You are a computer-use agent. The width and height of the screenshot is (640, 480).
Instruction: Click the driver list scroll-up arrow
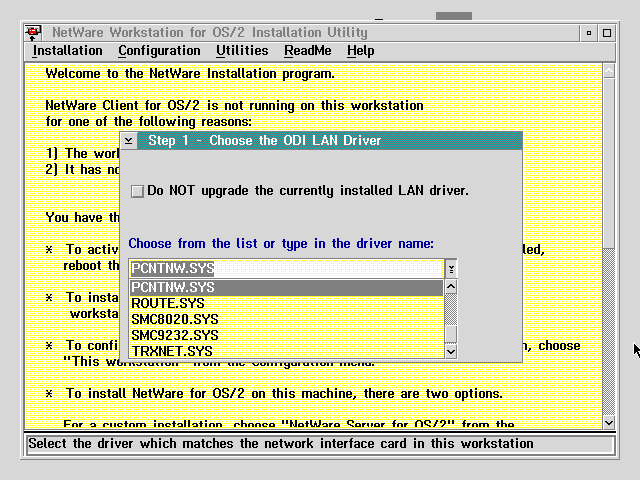pyautogui.click(x=451, y=287)
